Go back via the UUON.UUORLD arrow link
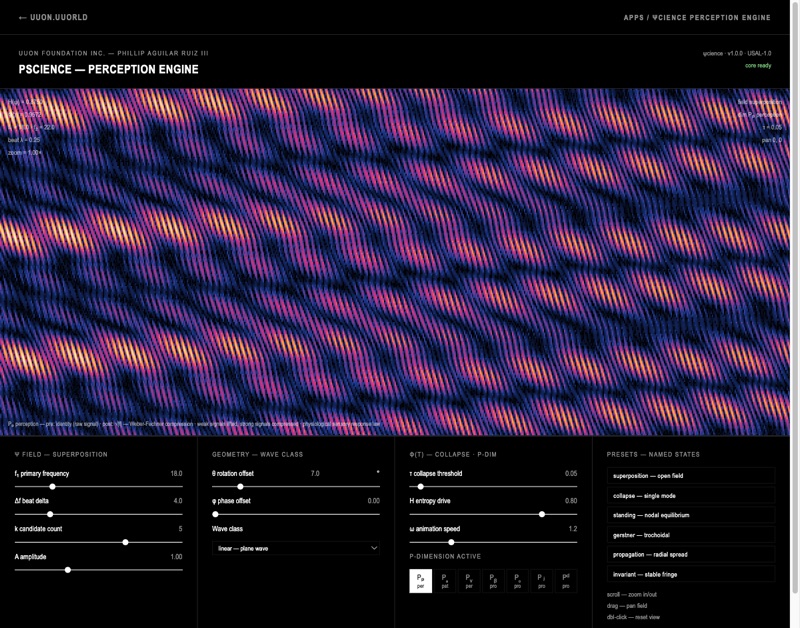This screenshot has width=800, height=628. click(x=53, y=17)
